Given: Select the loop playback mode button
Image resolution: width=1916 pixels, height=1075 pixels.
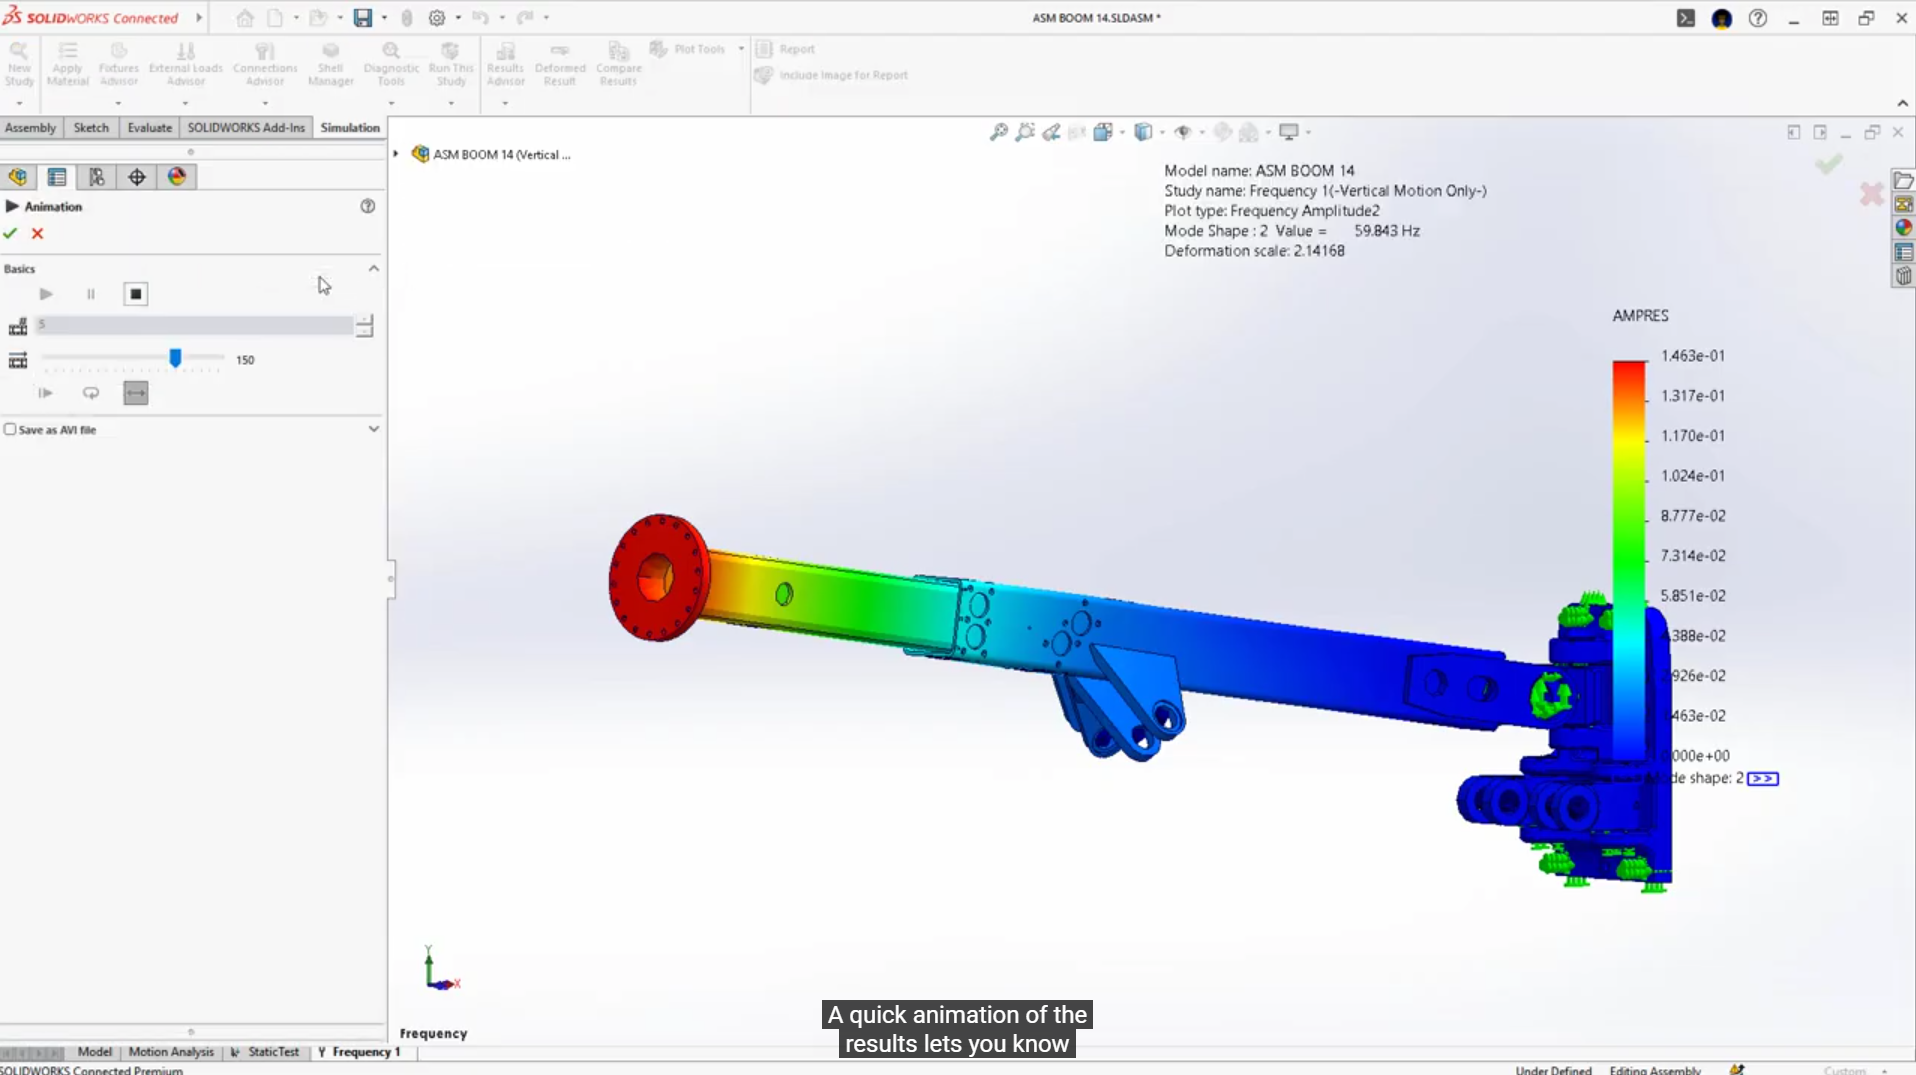Looking at the screenshot, I should tap(91, 393).
